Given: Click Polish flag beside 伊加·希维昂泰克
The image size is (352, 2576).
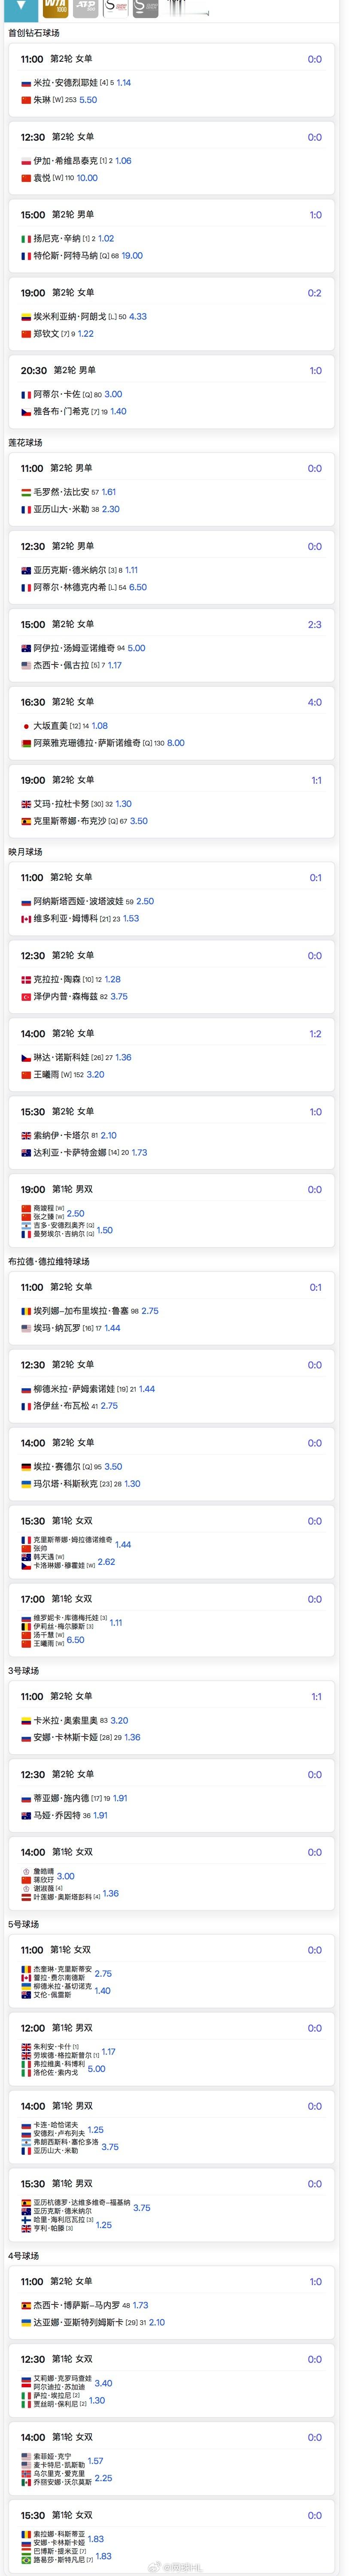Looking at the screenshot, I should pos(26,161).
